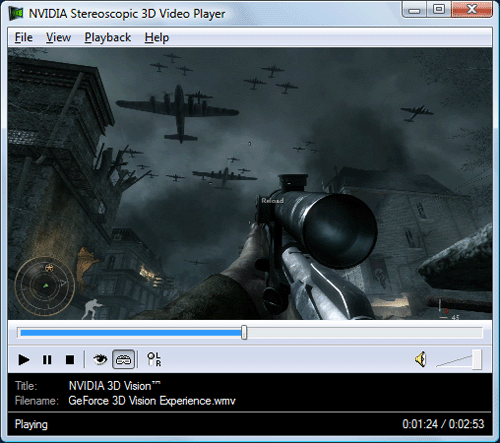Swap left and right eye views
This screenshot has height=443, width=500.
click(154, 359)
